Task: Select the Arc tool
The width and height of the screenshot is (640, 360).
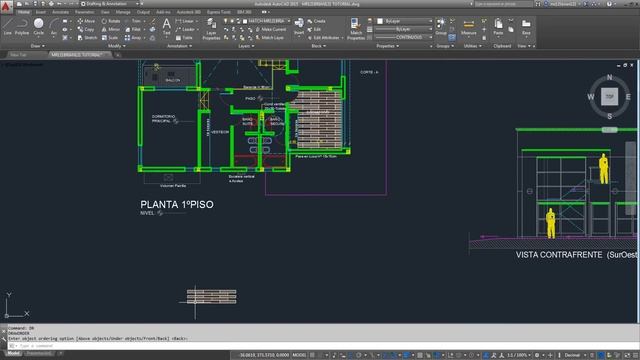Action: (54, 27)
